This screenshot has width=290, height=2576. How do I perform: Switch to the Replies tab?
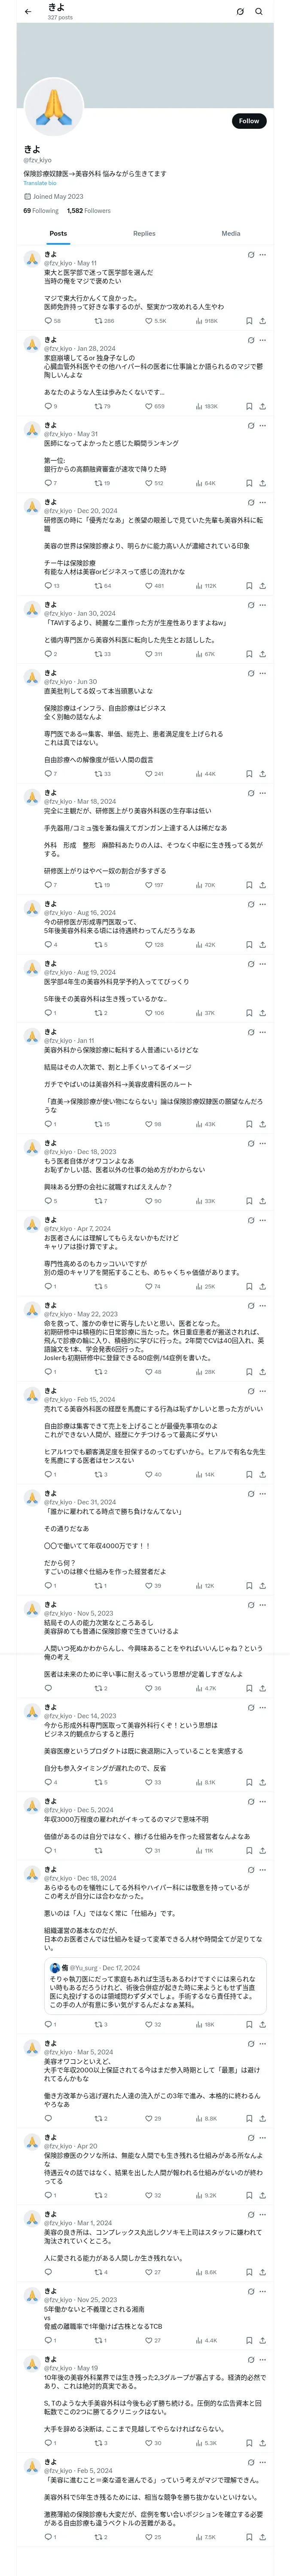point(144,233)
